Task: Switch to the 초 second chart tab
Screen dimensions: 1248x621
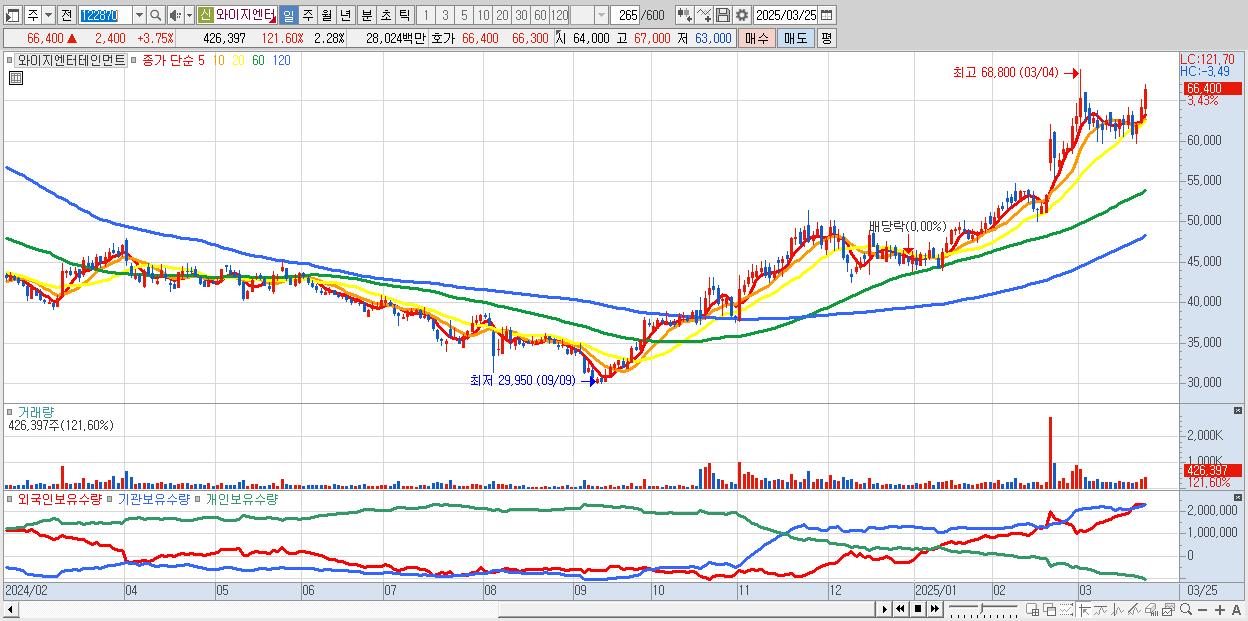Action: tap(385, 15)
